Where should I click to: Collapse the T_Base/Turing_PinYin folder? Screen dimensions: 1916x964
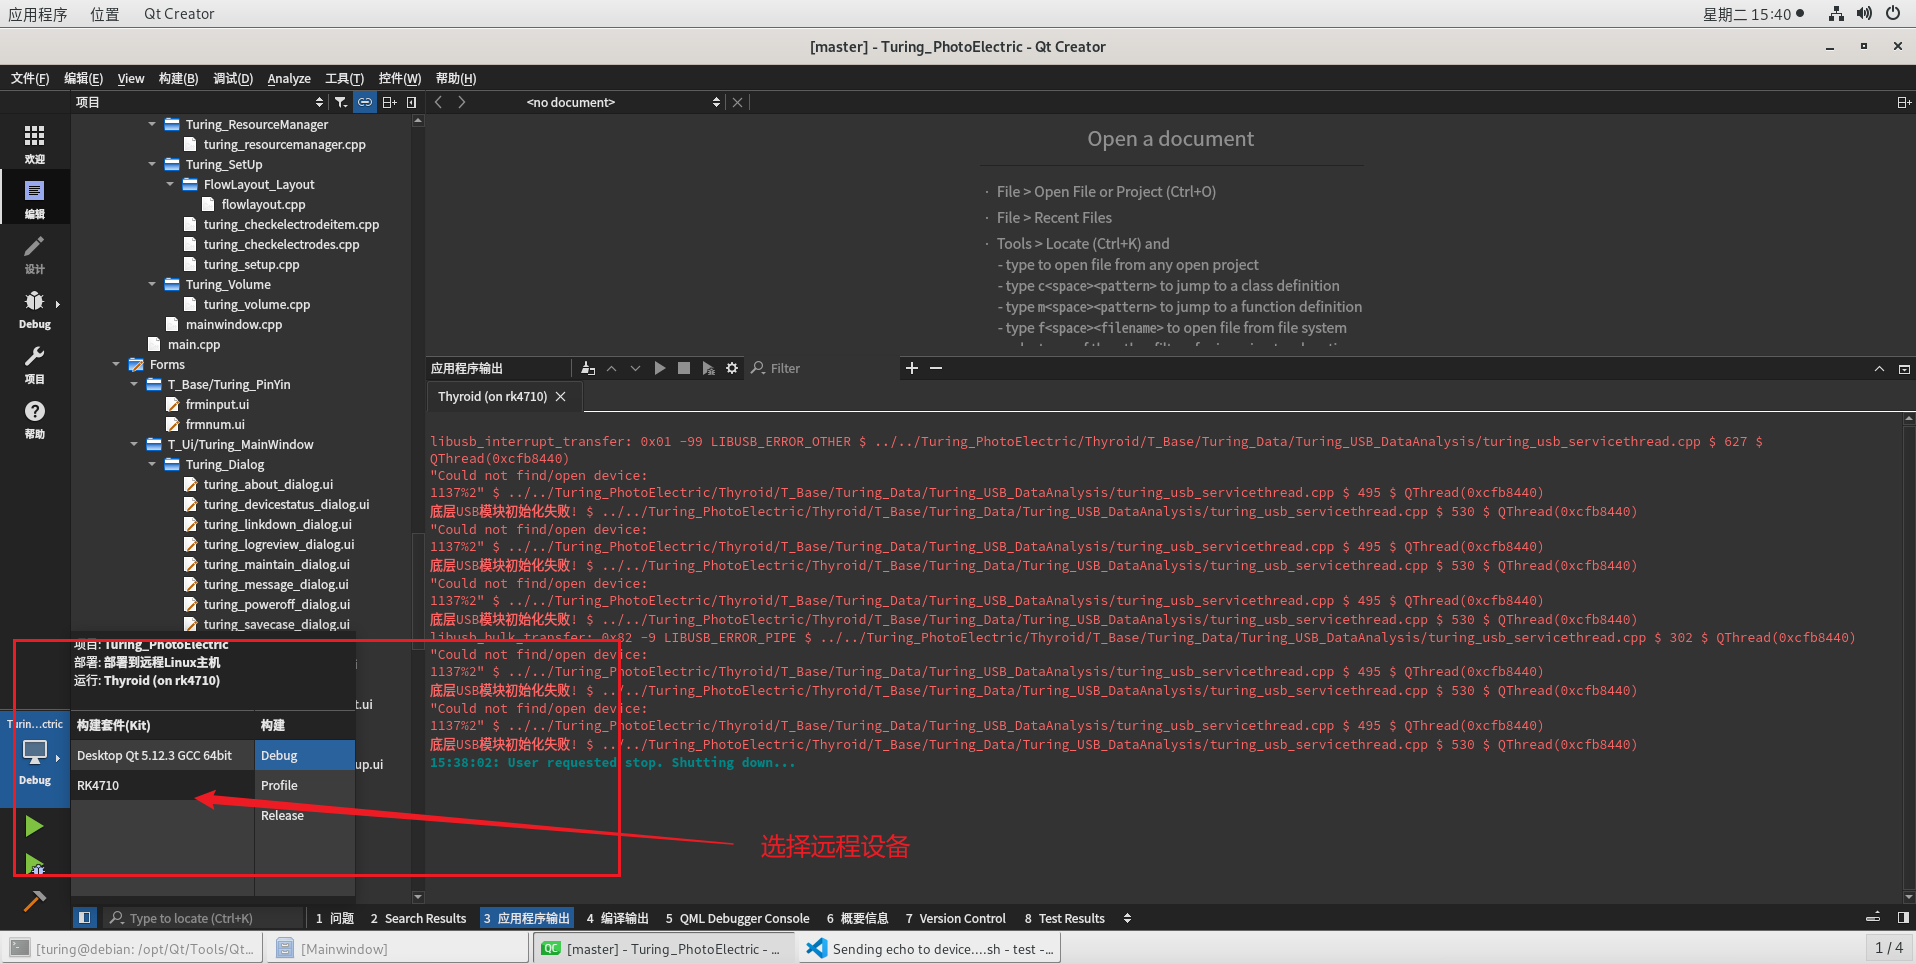pyautogui.click(x=134, y=384)
